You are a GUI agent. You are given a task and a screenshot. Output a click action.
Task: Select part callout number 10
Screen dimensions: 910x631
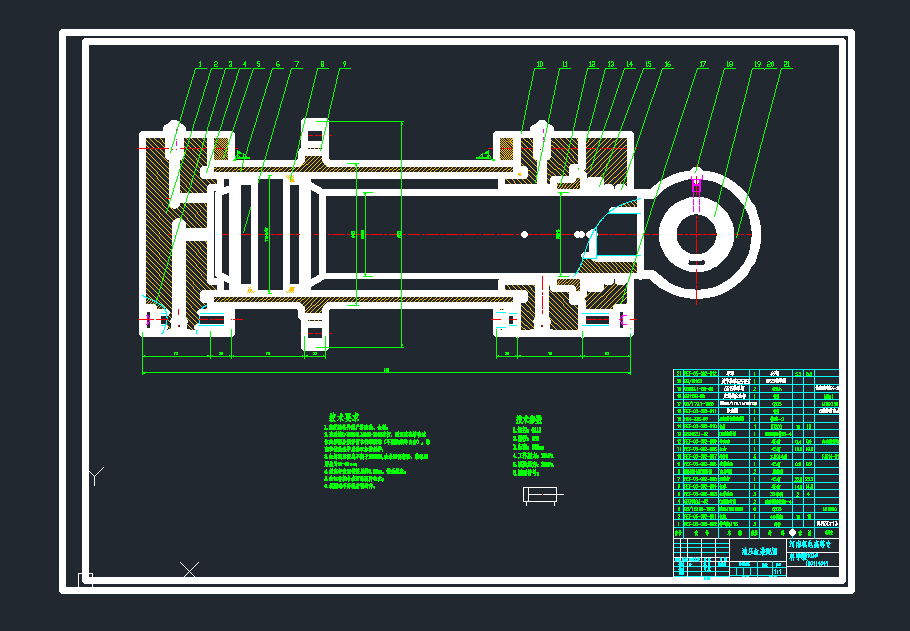point(540,65)
